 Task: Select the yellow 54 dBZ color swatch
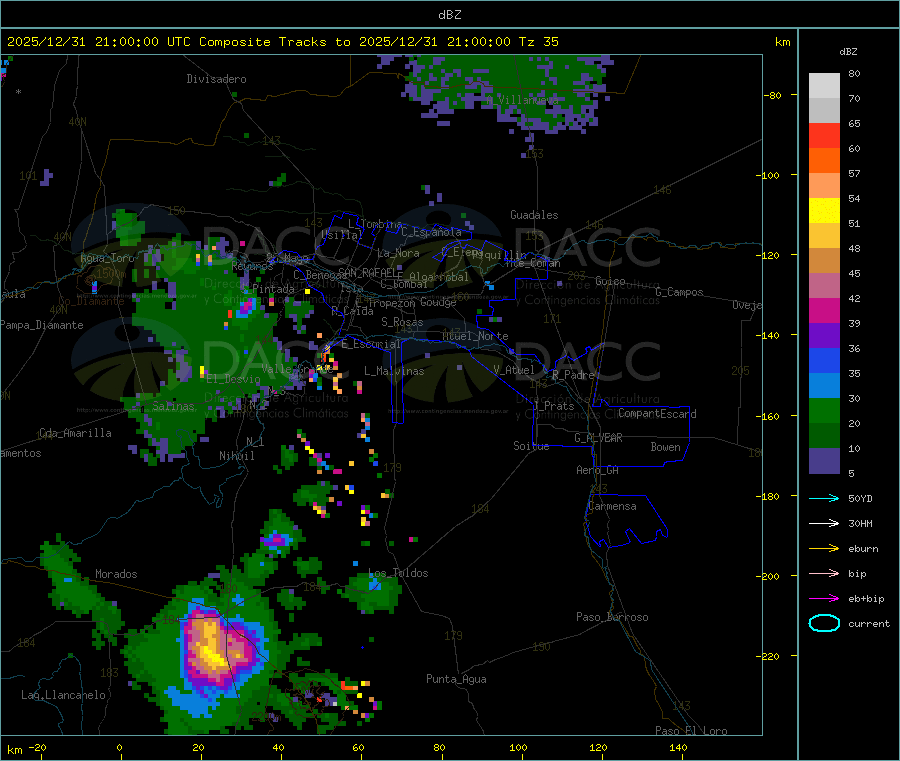[x=824, y=211]
